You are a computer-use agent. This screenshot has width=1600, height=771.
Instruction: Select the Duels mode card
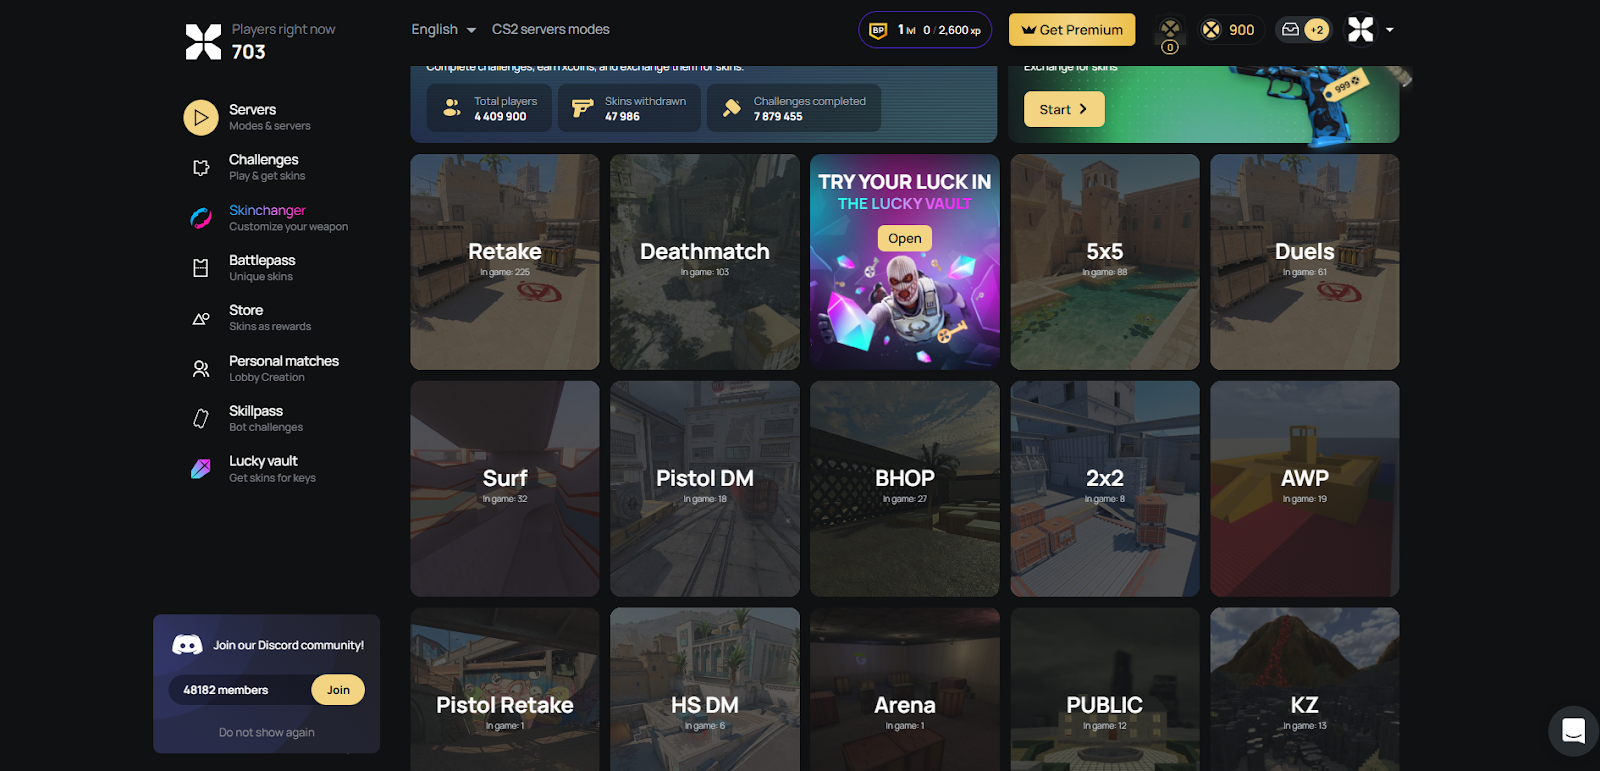tap(1305, 262)
